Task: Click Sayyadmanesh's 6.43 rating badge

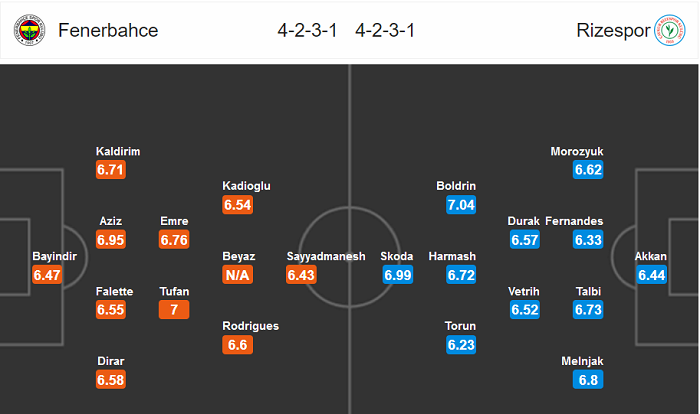Action: coord(300,275)
